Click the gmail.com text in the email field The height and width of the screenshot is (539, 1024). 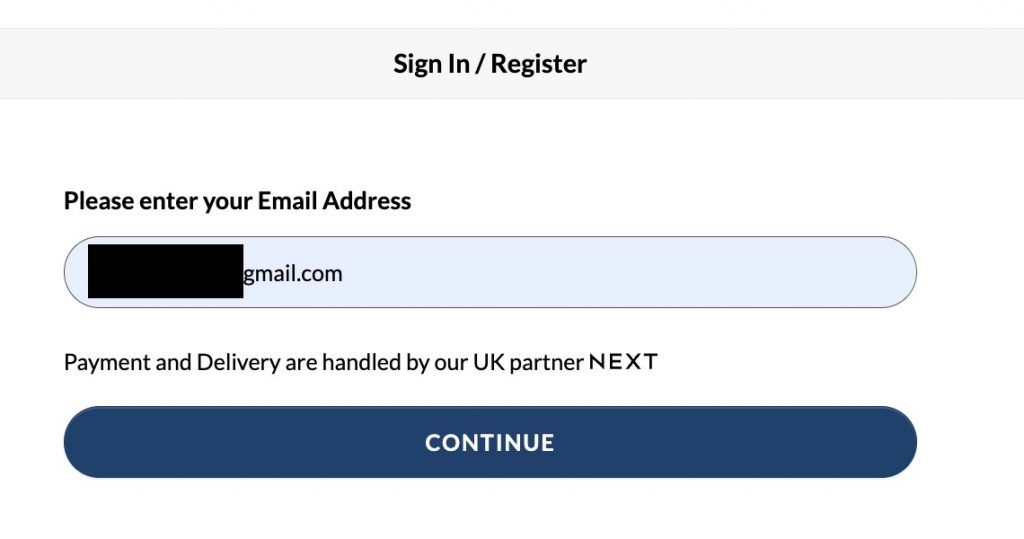(x=293, y=273)
